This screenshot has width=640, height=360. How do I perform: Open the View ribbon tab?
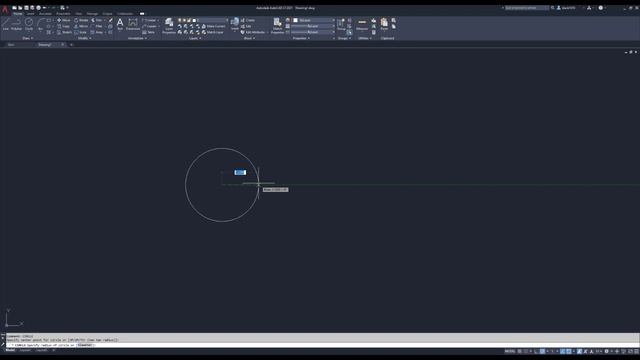coord(78,13)
